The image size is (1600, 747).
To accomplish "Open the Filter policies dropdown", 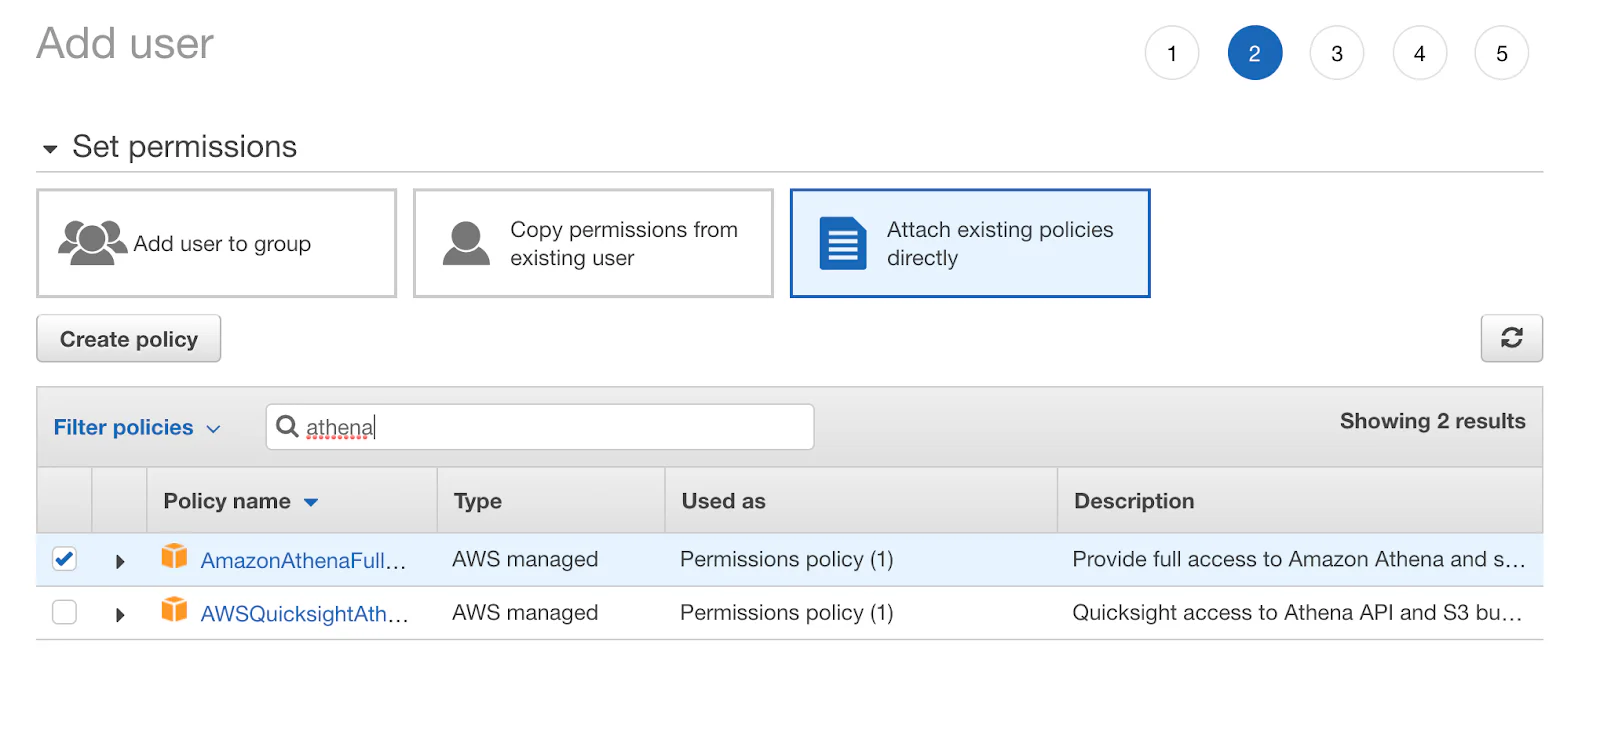I will coord(137,427).
